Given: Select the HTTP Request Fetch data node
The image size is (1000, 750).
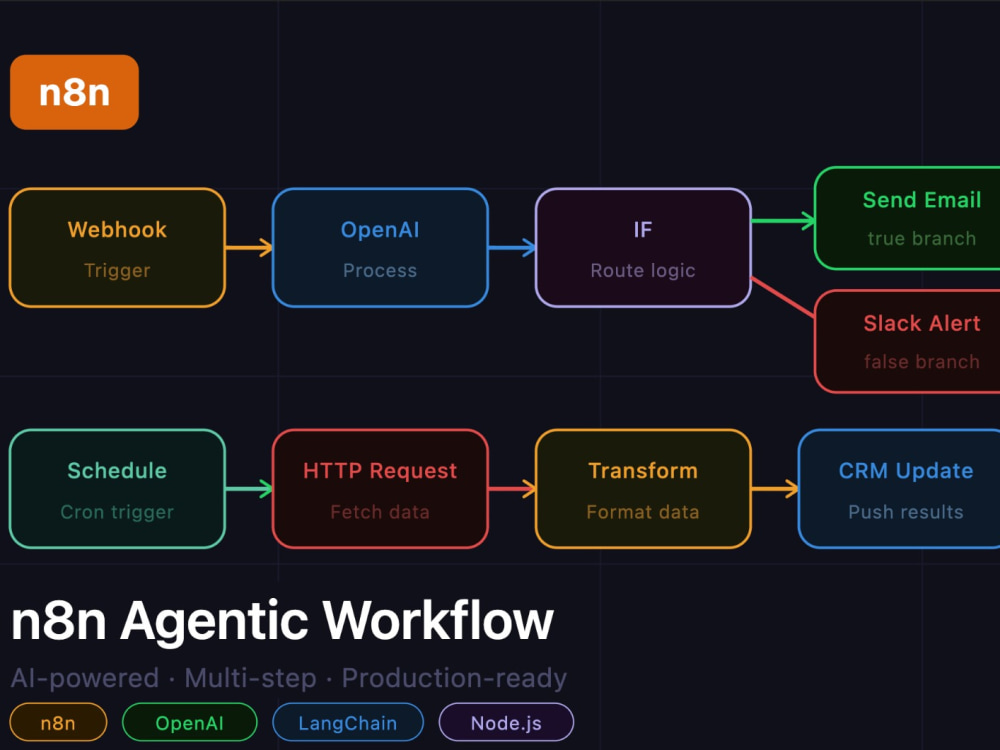Looking at the screenshot, I should click(x=380, y=489).
